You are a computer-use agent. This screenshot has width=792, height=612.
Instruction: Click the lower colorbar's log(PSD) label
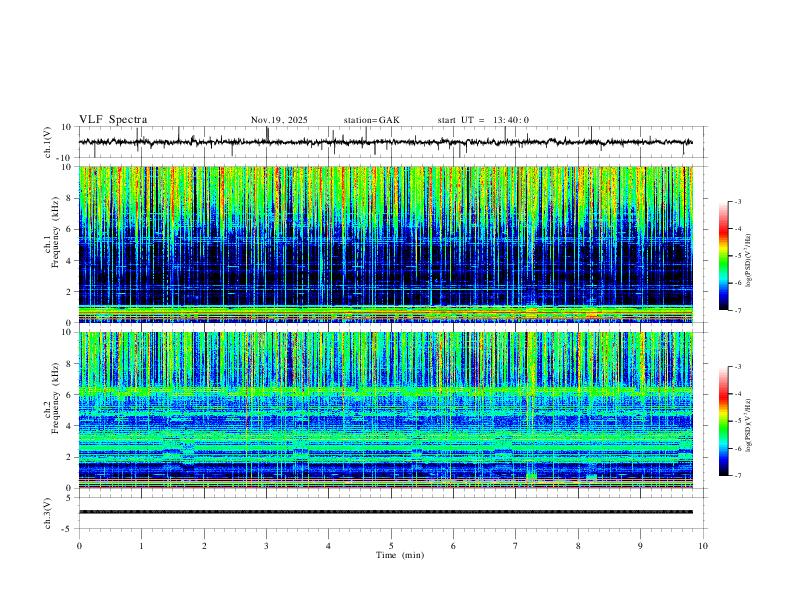point(749,425)
